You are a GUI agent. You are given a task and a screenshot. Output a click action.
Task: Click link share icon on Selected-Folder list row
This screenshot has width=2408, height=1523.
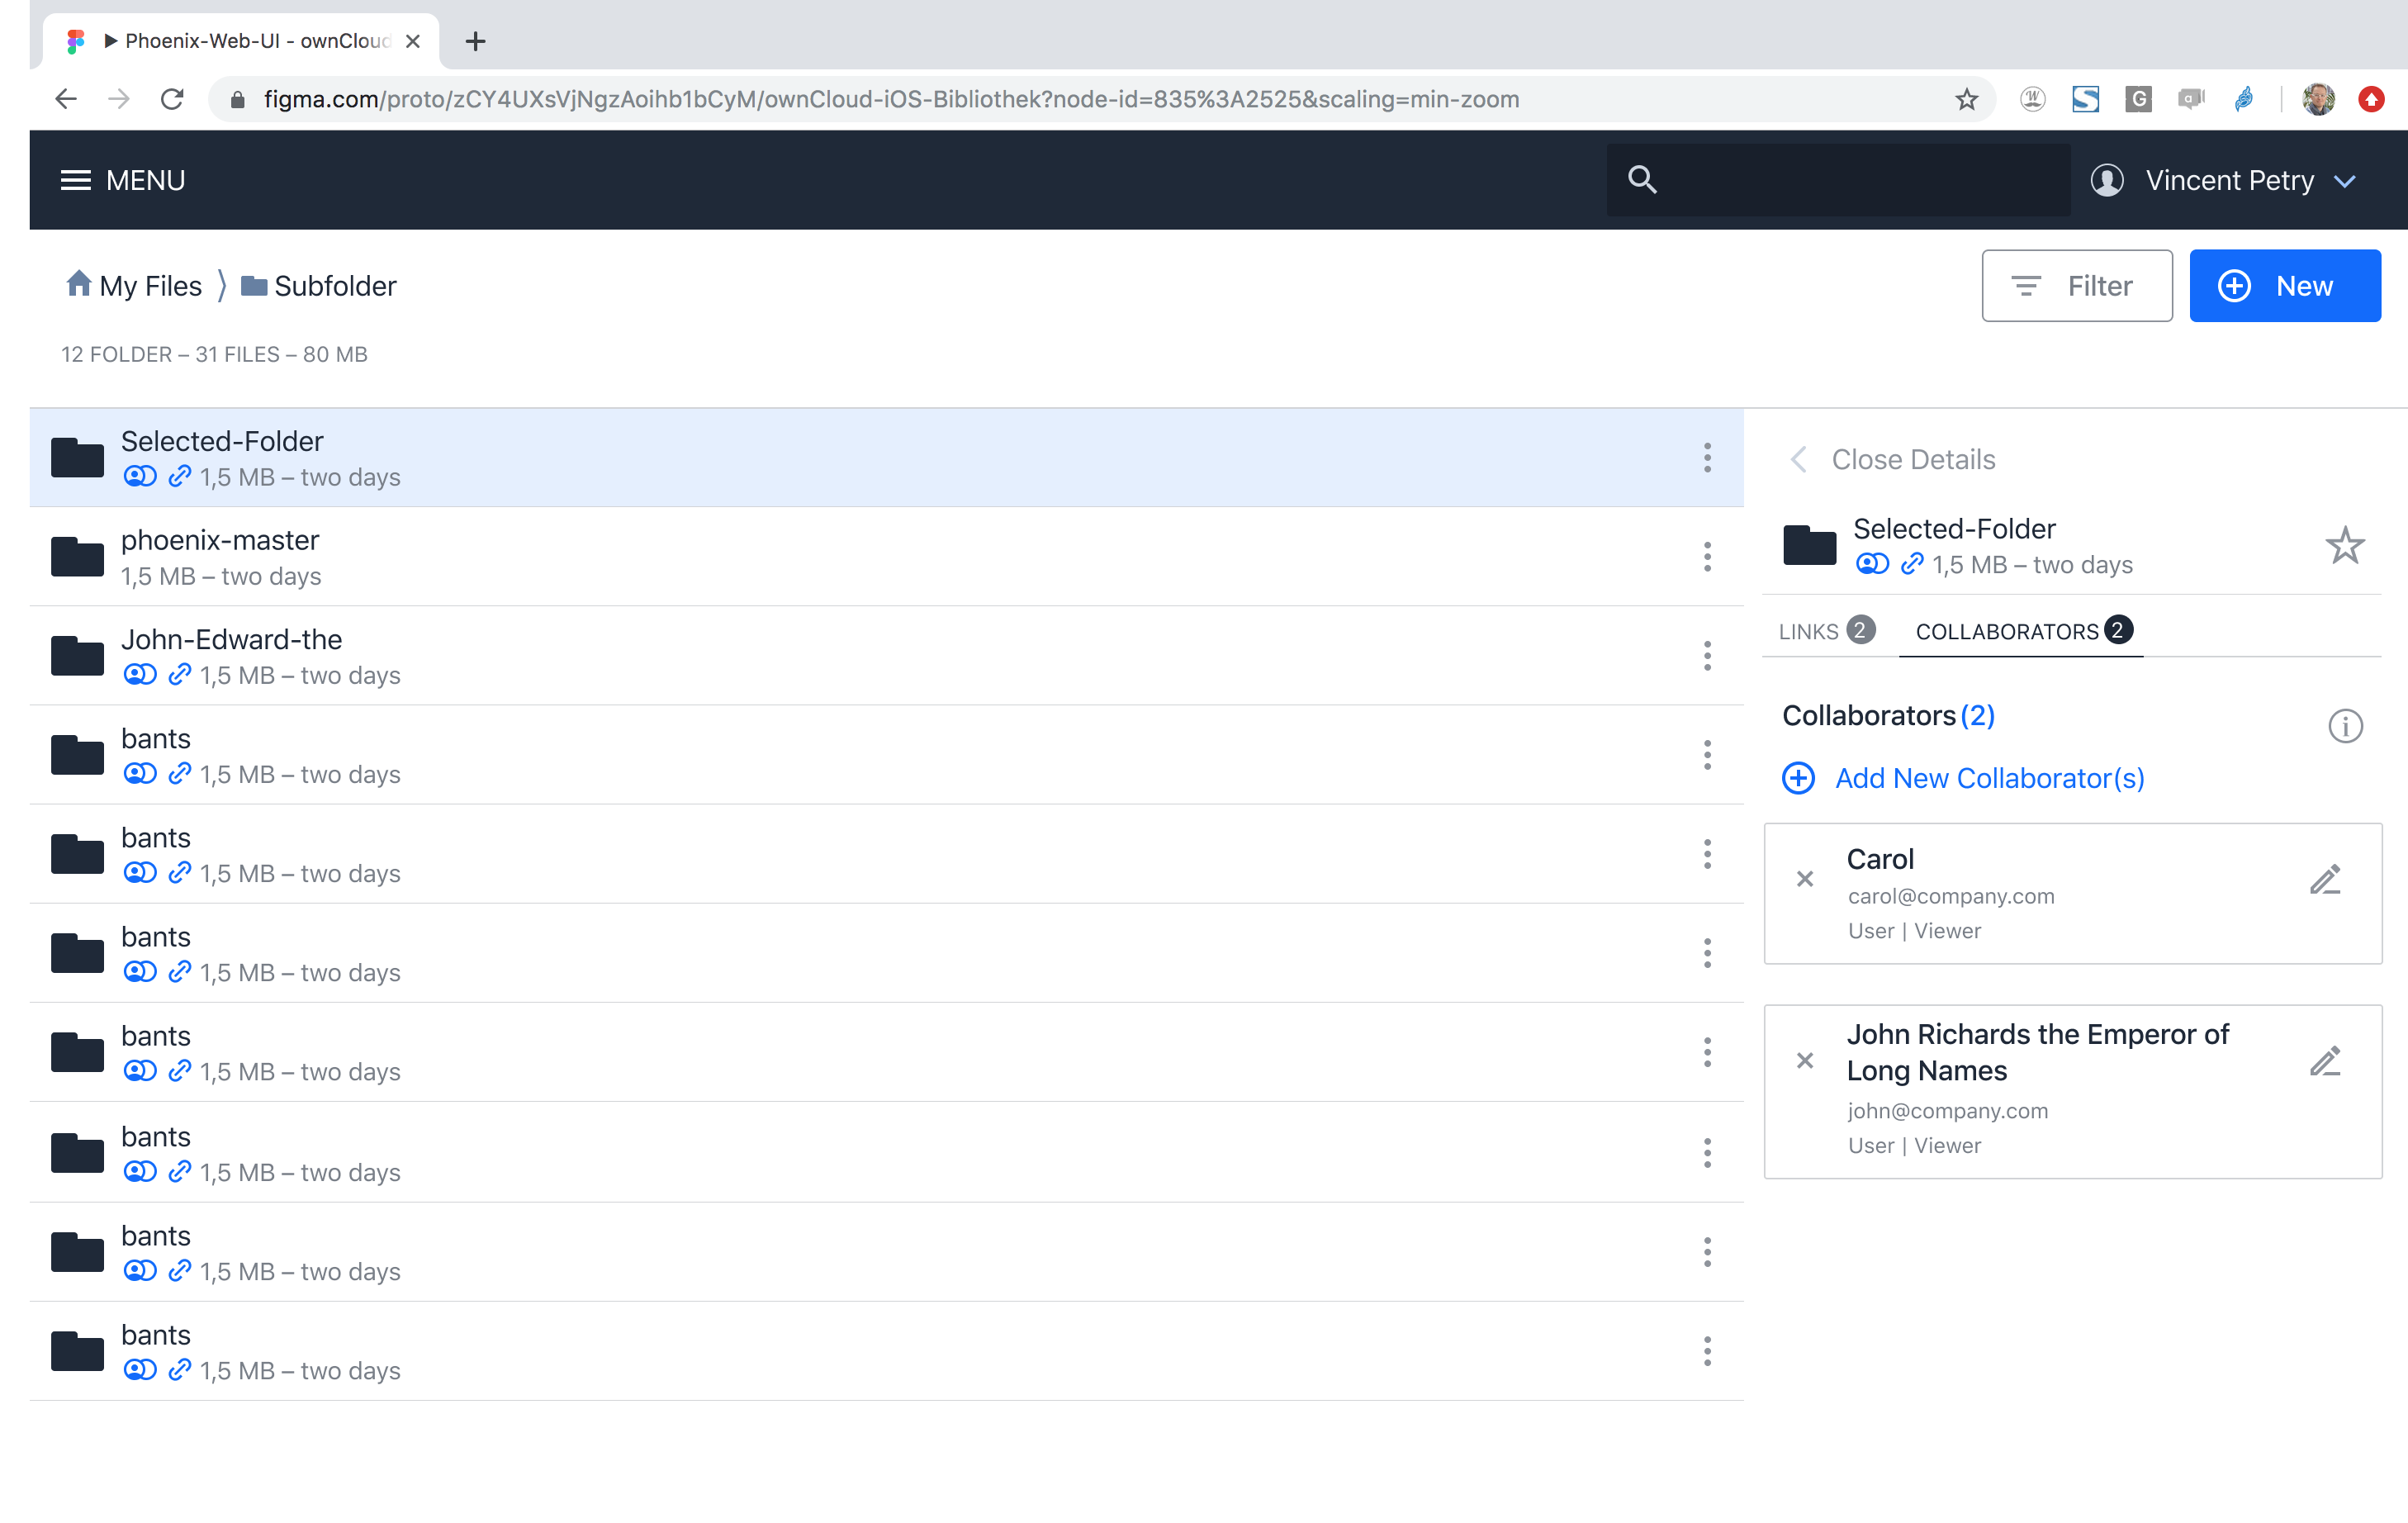180,477
